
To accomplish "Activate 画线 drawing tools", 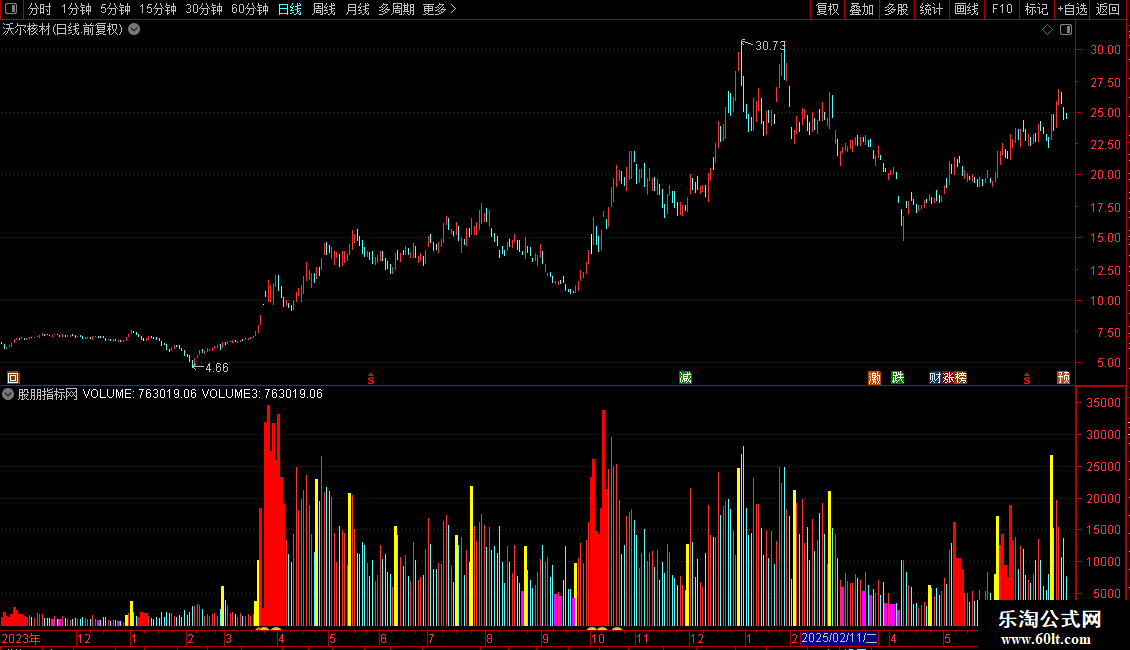I will (x=966, y=9).
